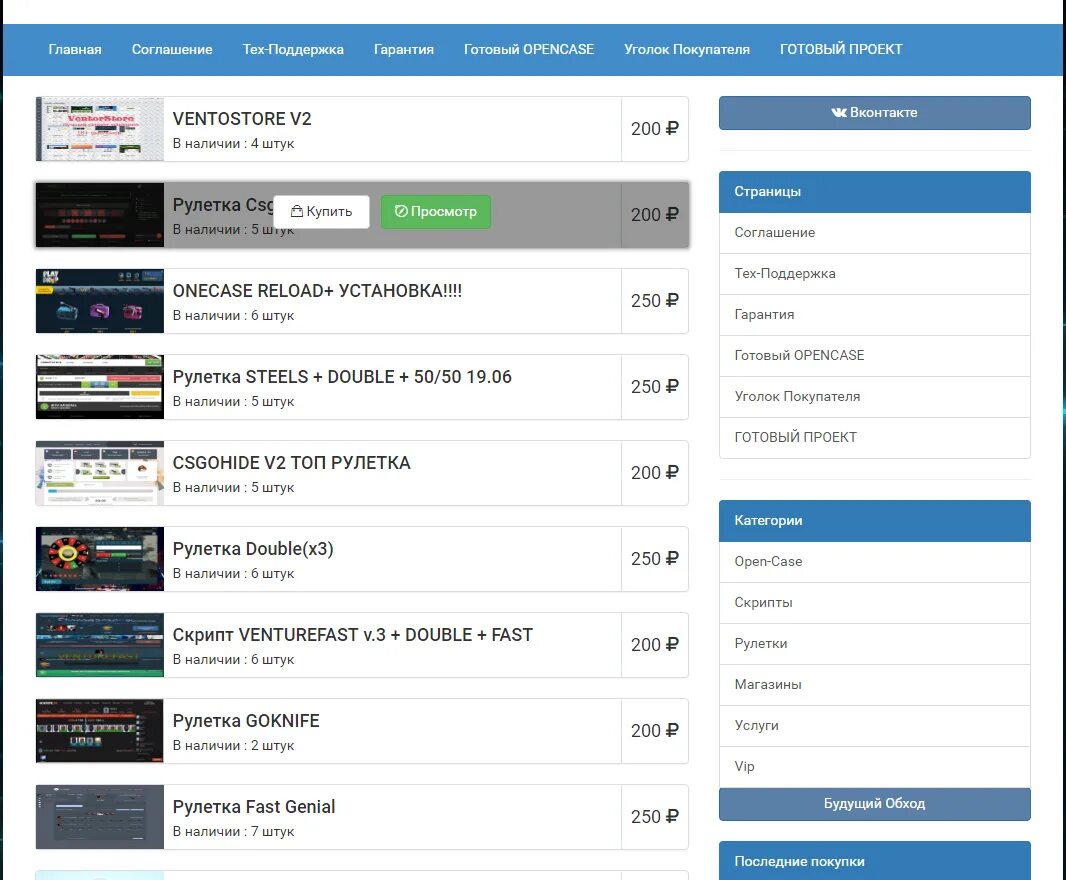
Task: Click 250 ₽ price of Рулетка STEELS
Action: pos(655,387)
